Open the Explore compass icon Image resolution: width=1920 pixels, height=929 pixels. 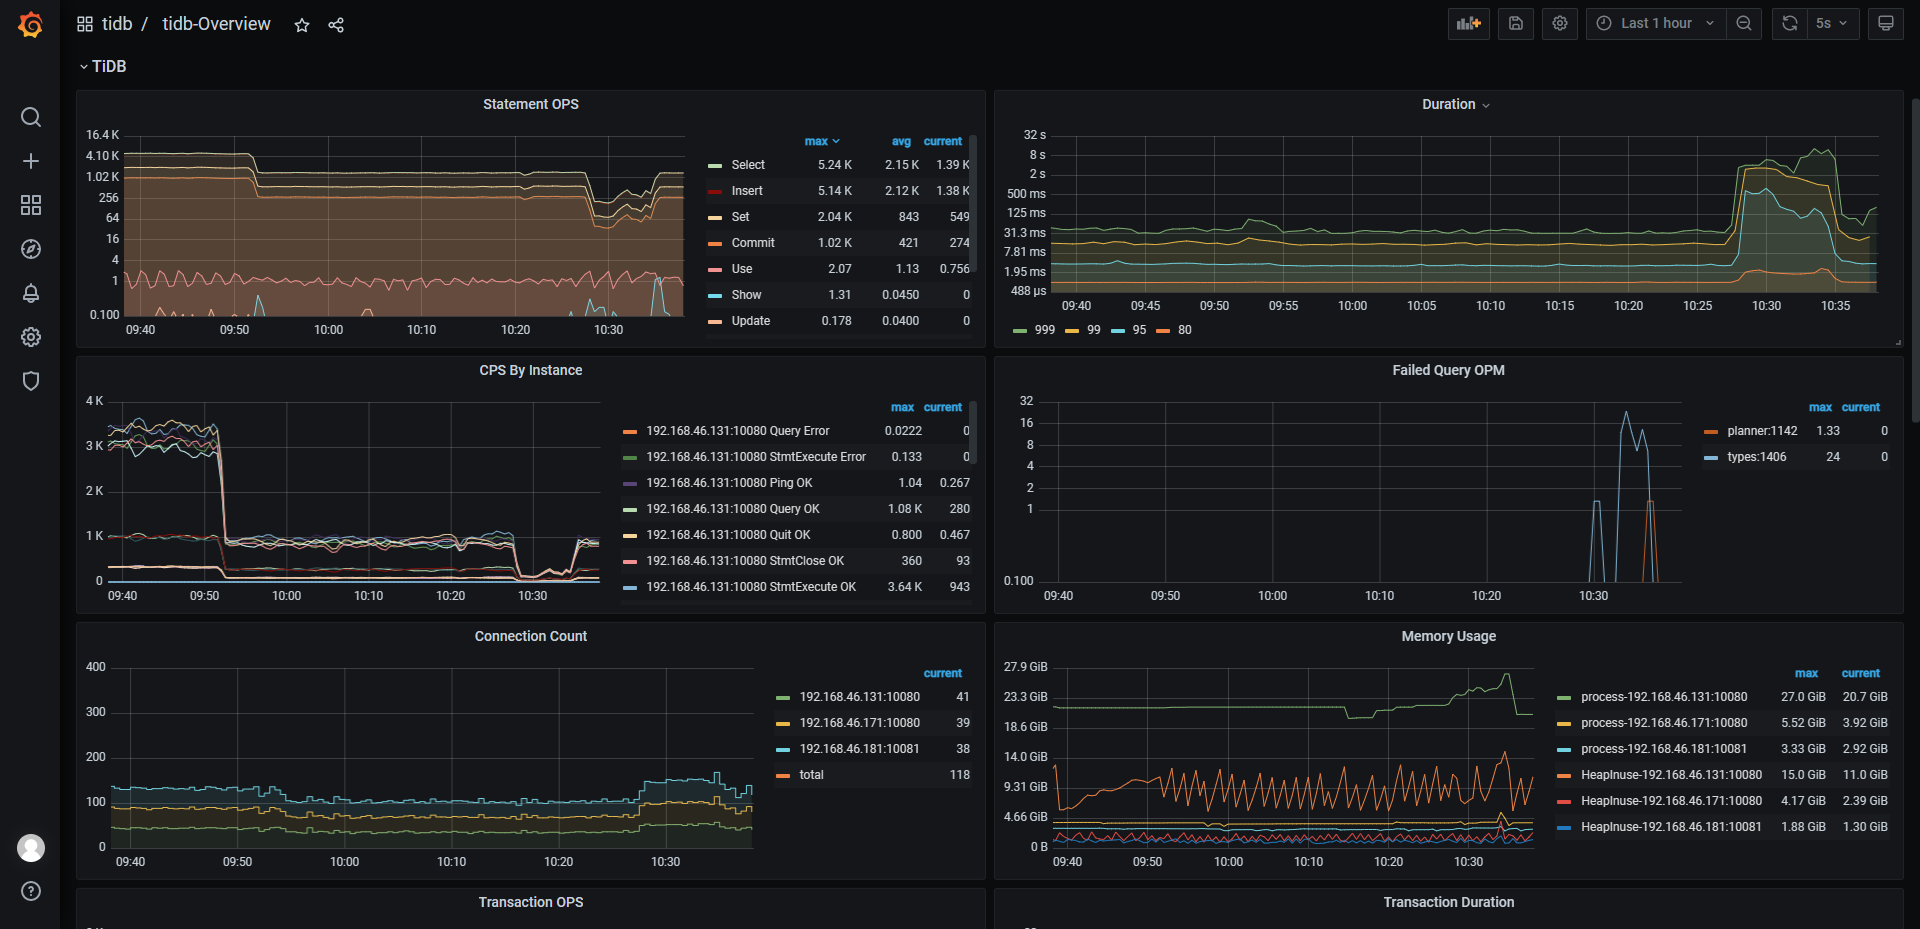coord(31,249)
